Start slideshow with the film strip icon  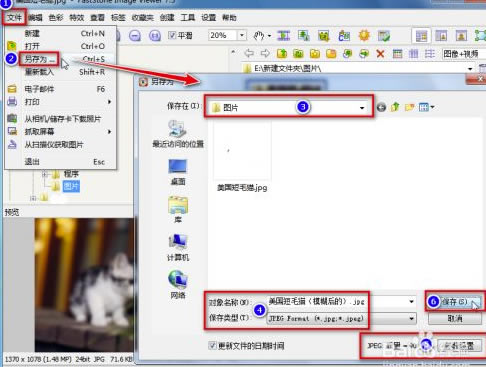click(284, 35)
